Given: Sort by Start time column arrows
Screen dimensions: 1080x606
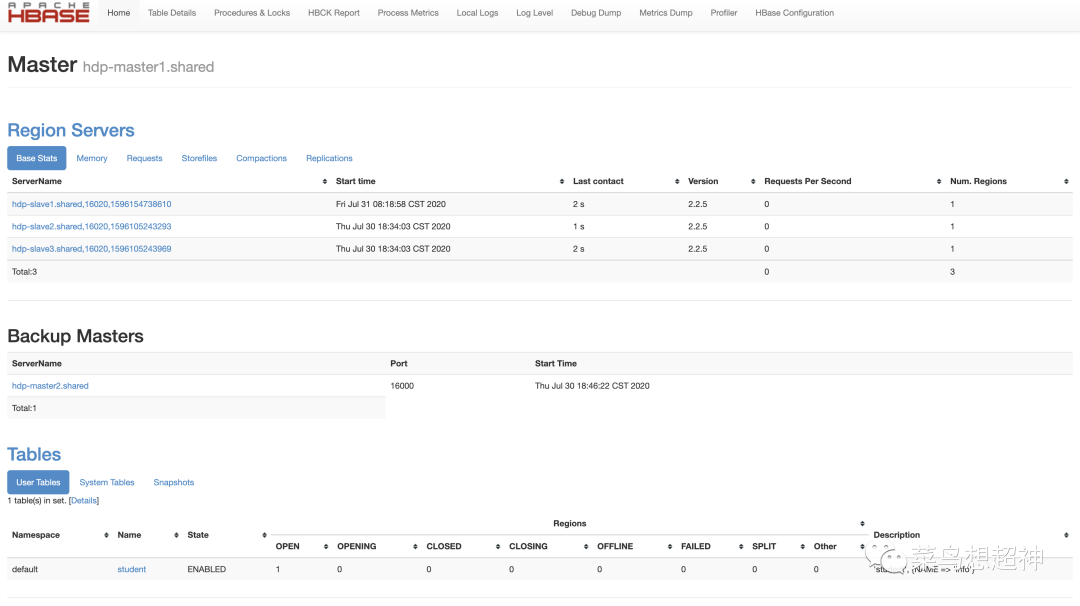Looking at the screenshot, I should pos(562,182).
